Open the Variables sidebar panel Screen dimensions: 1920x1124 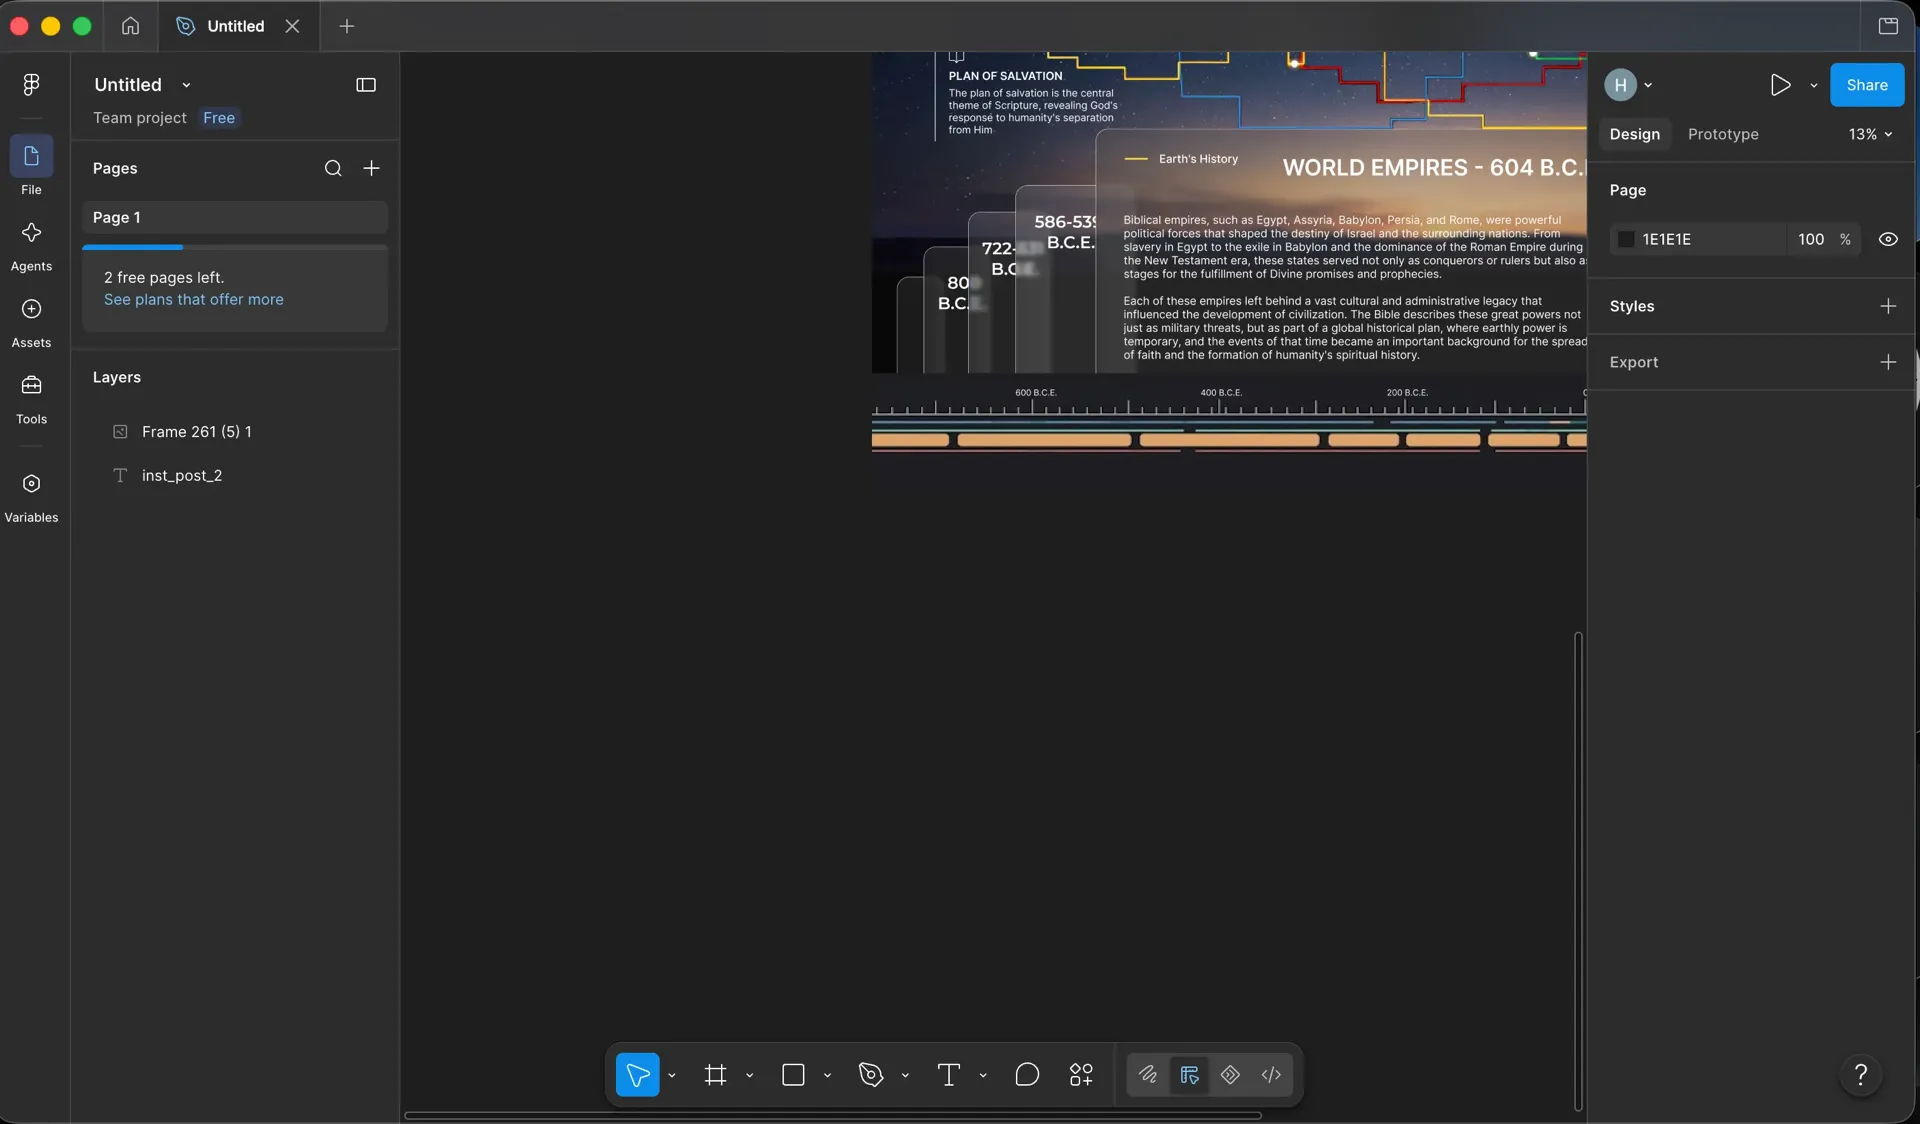tap(31, 498)
